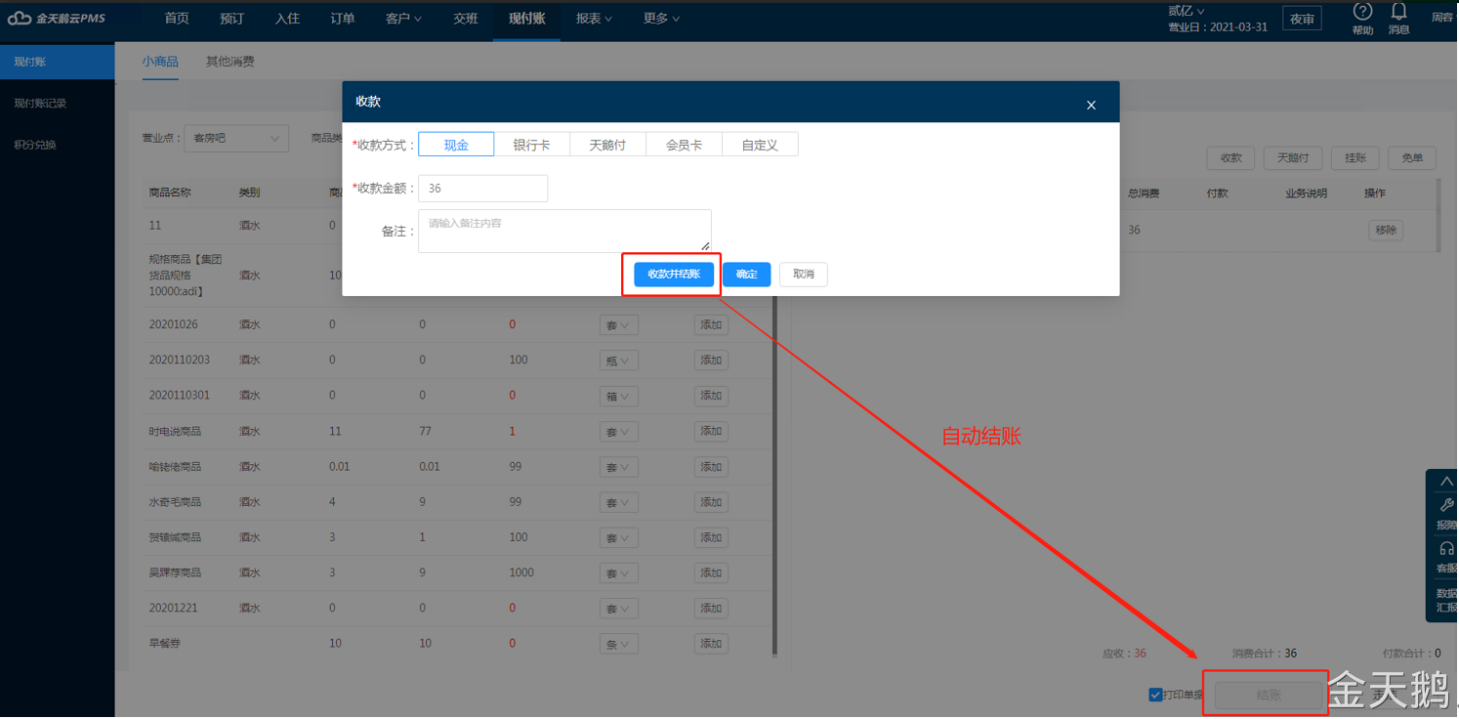The width and height of the screenshot is (1459, 719).
Task: Open the 入住 menu item
Action: pos(288,18)
